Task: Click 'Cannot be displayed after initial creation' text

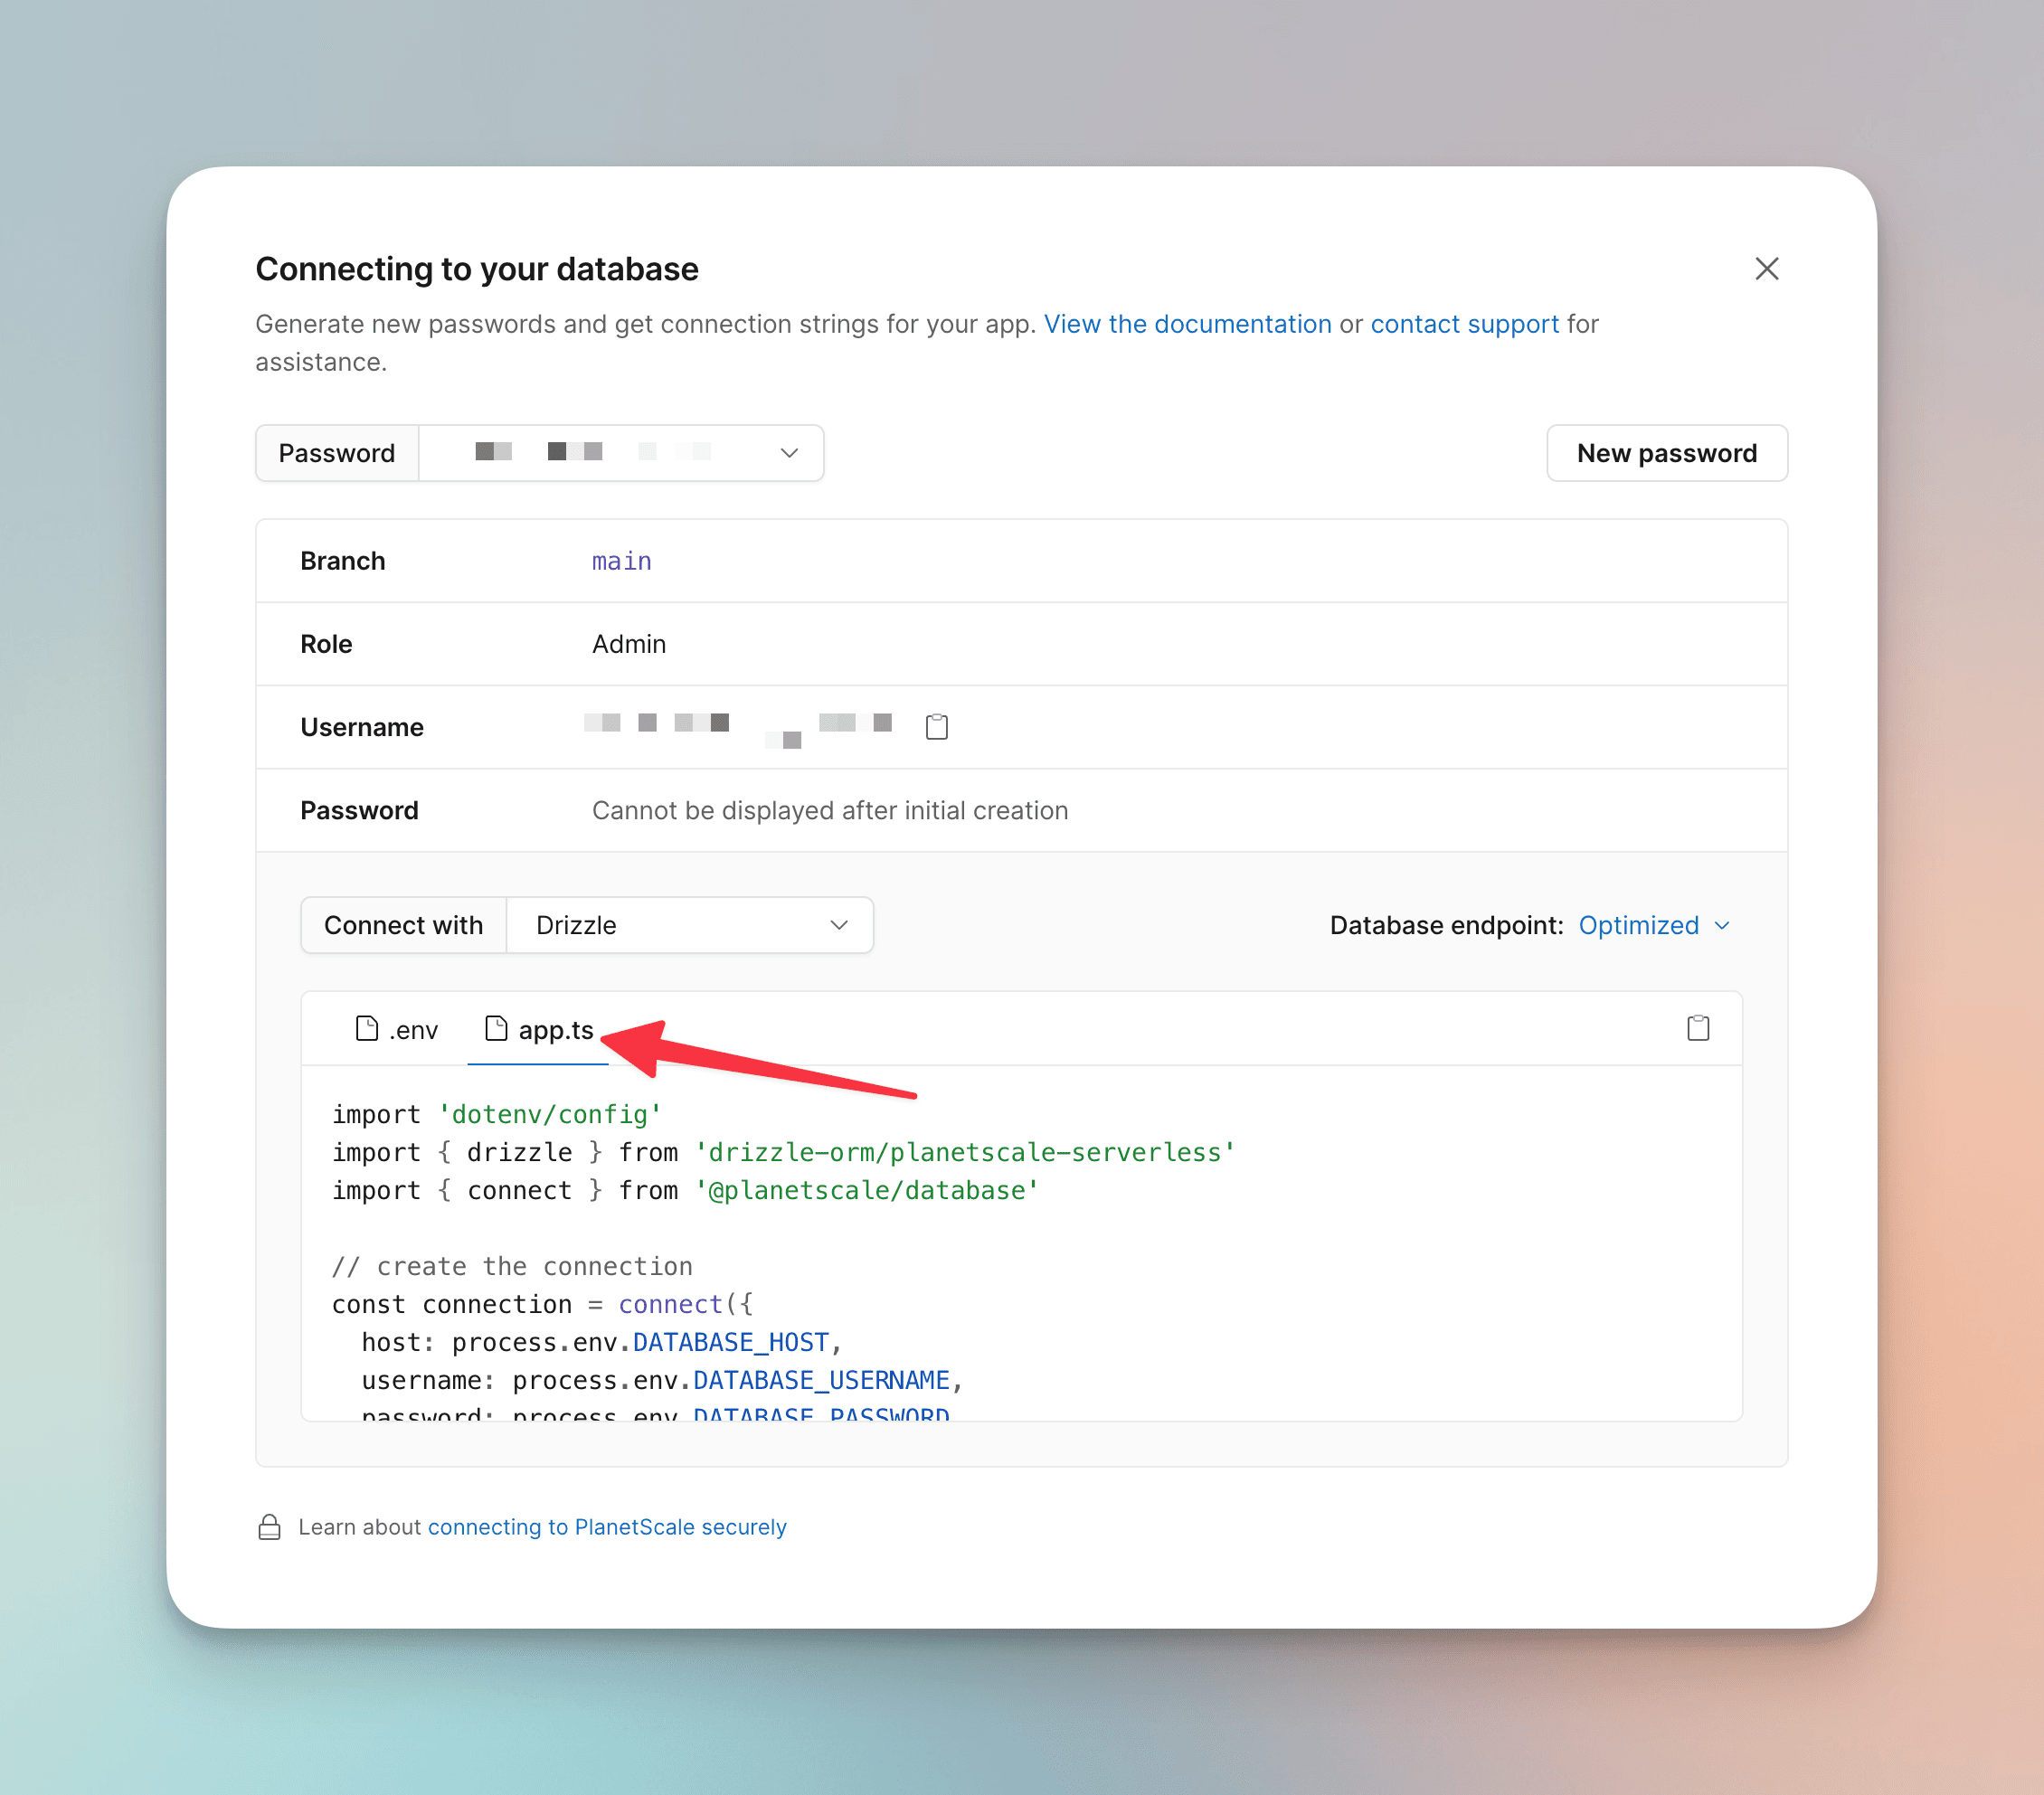Action: tap(830, 810)
